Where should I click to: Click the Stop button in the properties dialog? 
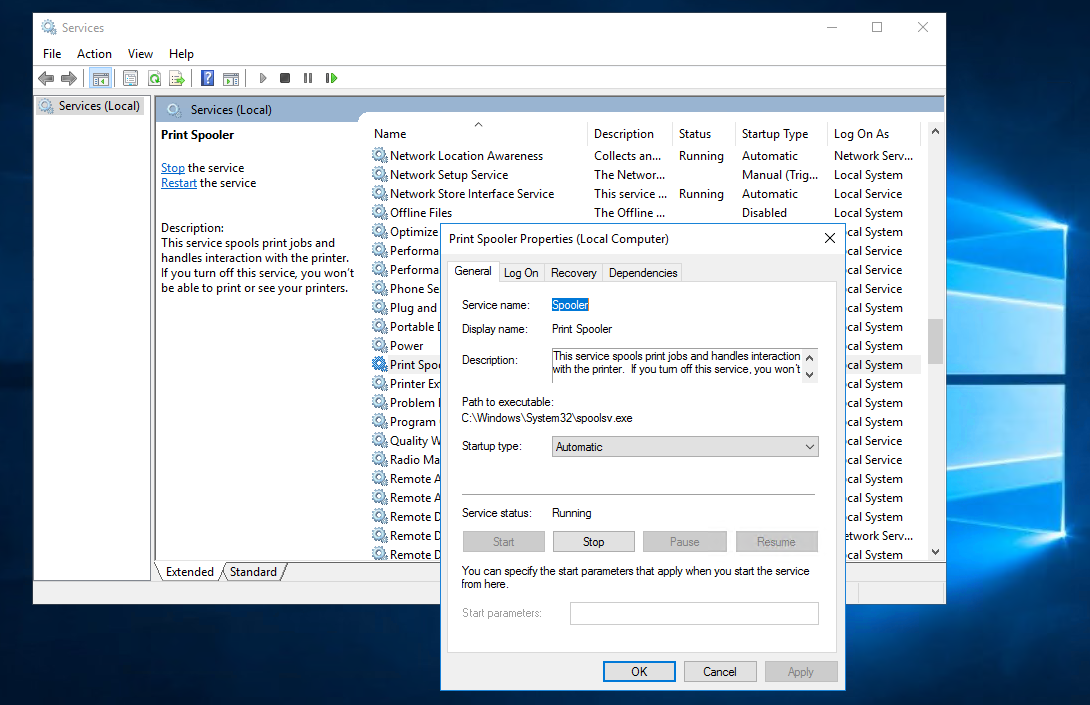(x=594, y=542)
